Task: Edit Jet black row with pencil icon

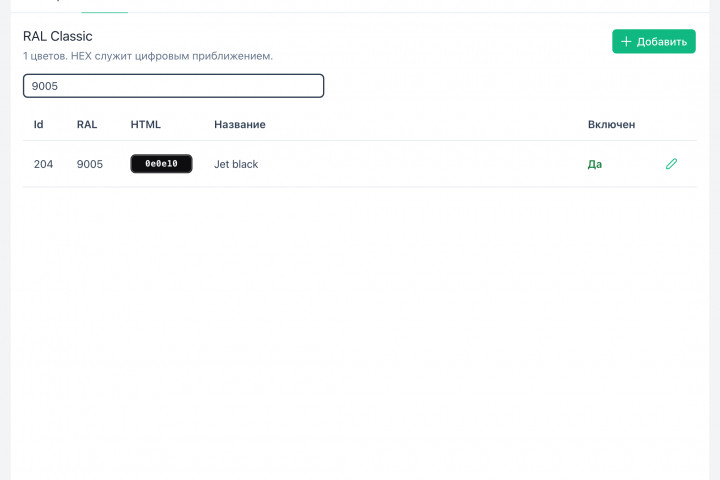Action: click(x=671, y=164)
